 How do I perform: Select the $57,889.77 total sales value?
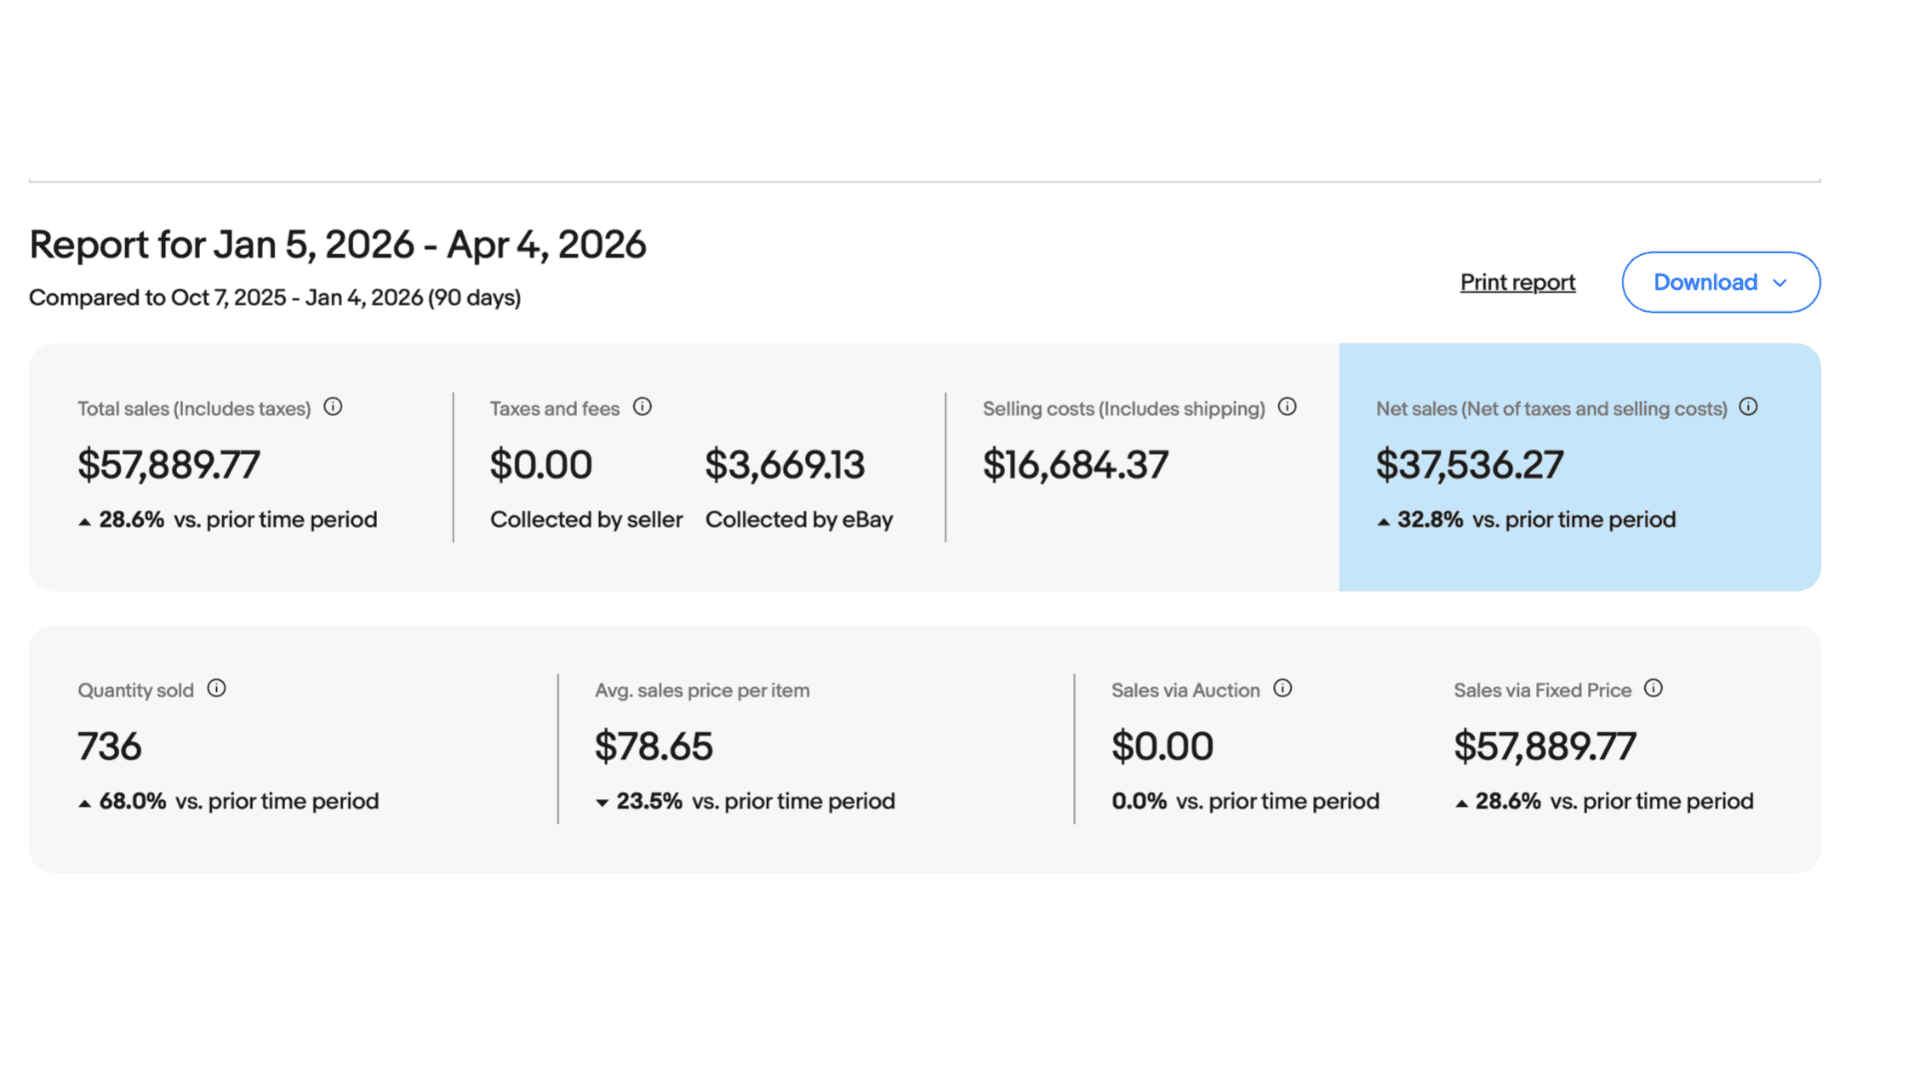click(x=169, y=465)
